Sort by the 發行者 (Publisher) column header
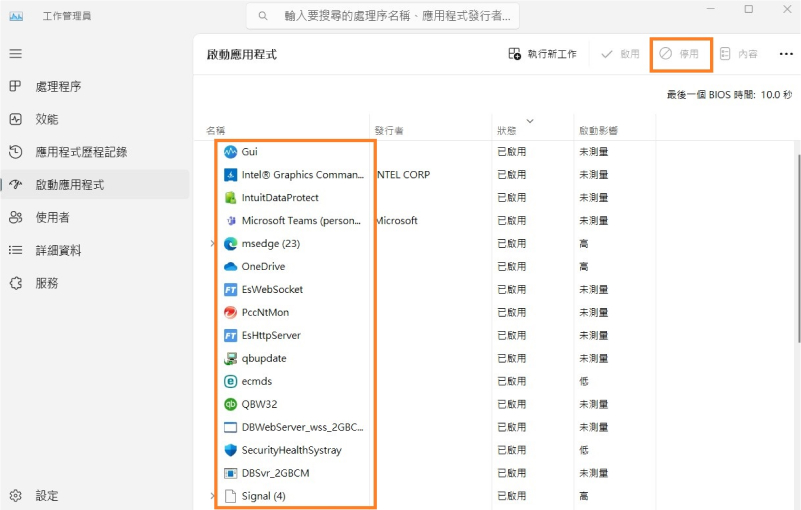This screenshot has width=801, height=510. point(389,131)
